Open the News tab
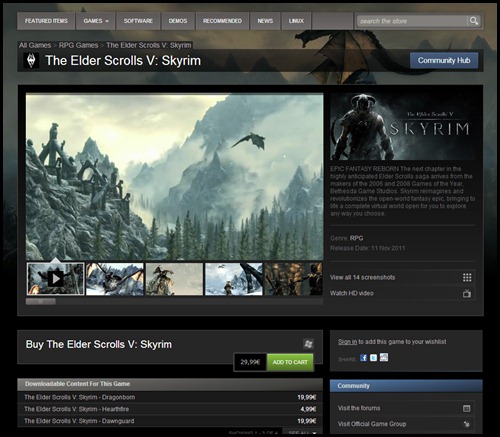This screenshot has height=437, width=500. click(x=265, y=21)
